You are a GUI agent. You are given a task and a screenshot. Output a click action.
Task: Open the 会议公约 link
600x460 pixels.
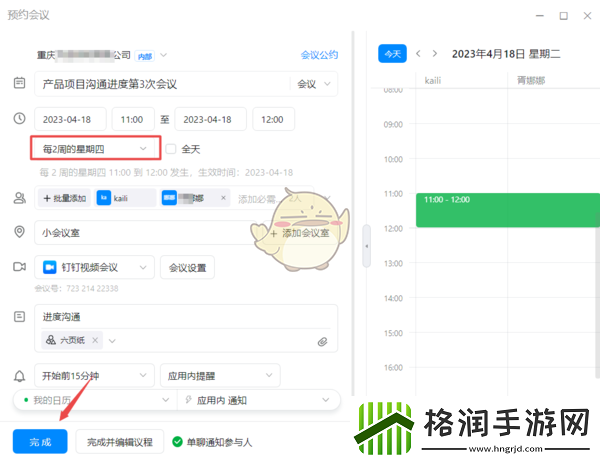319,55
